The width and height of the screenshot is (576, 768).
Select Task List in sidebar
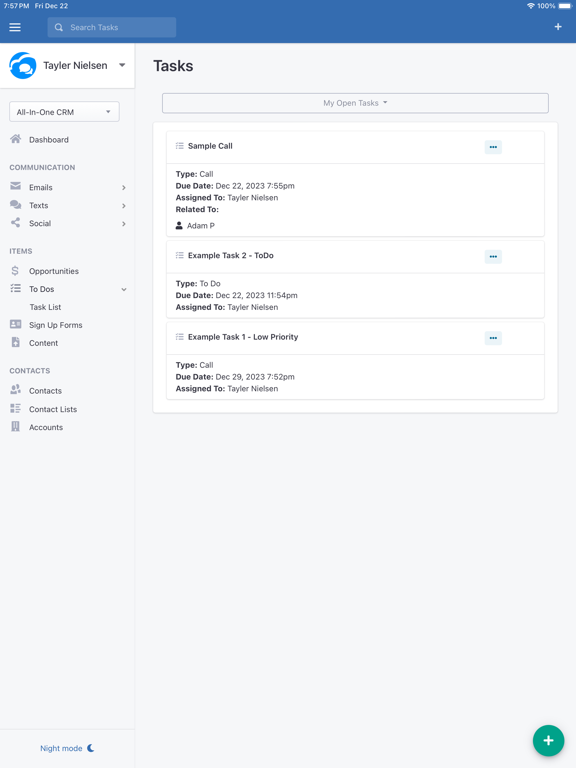click(x=45, y=307)
